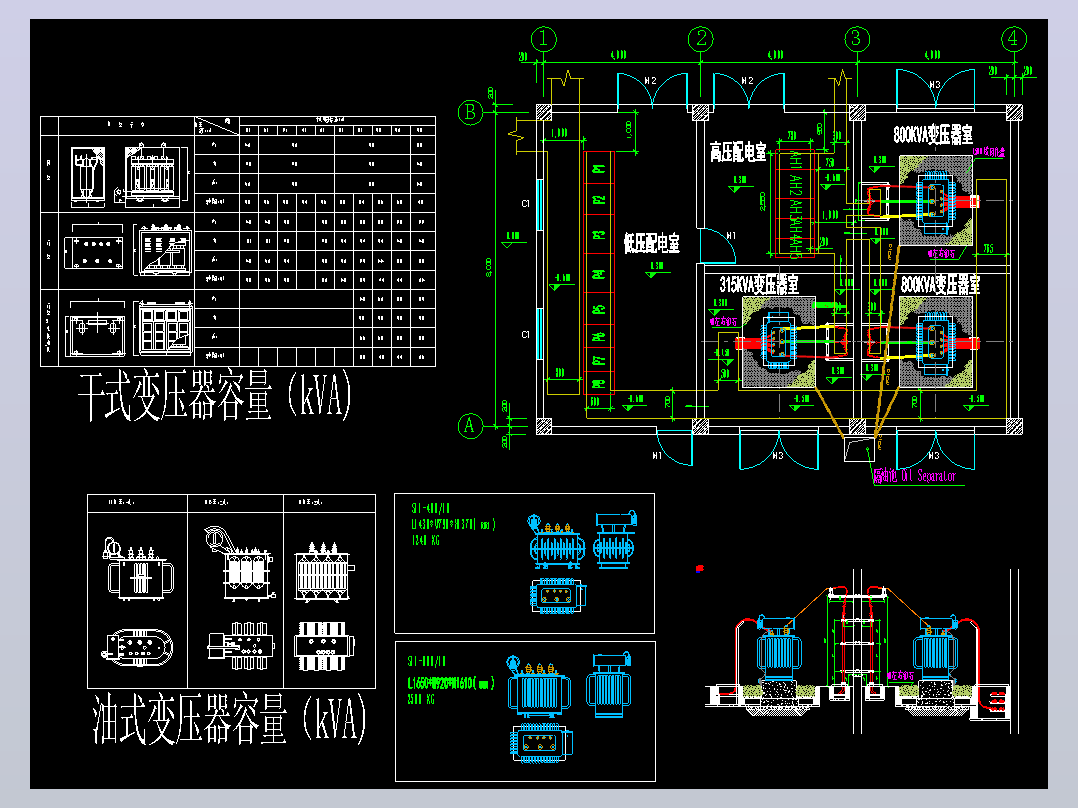
Task: Select grid axis bubble 1
Action: (x=544, y=39)
